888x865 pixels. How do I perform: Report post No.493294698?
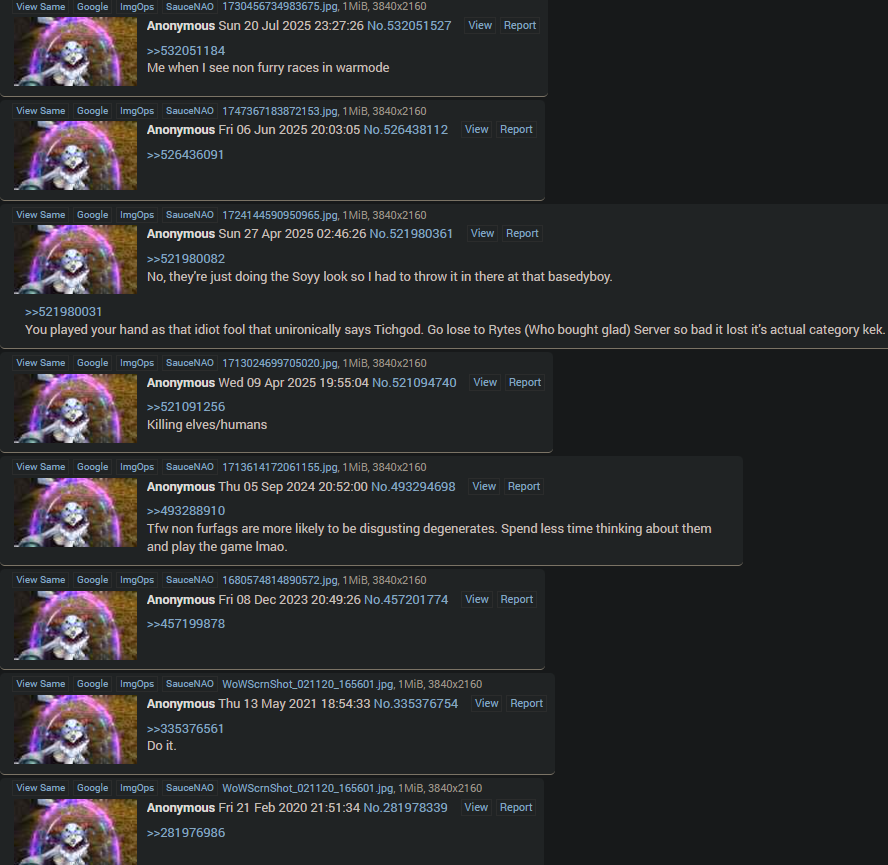click(x=523, y=487)
